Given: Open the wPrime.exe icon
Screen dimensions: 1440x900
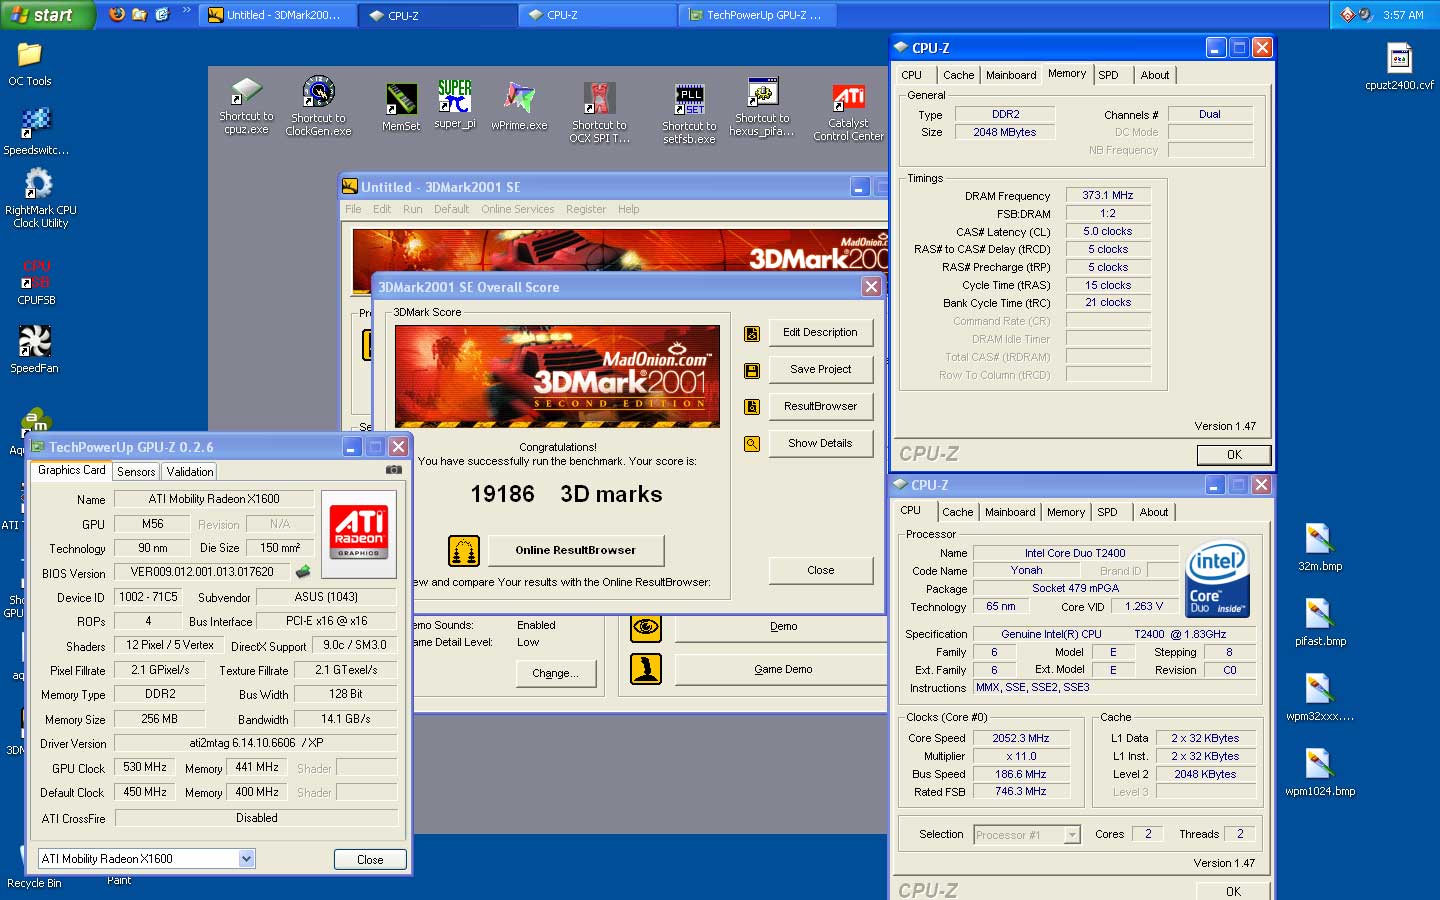Looking at the screenshot, I should (x=519, y=98).
